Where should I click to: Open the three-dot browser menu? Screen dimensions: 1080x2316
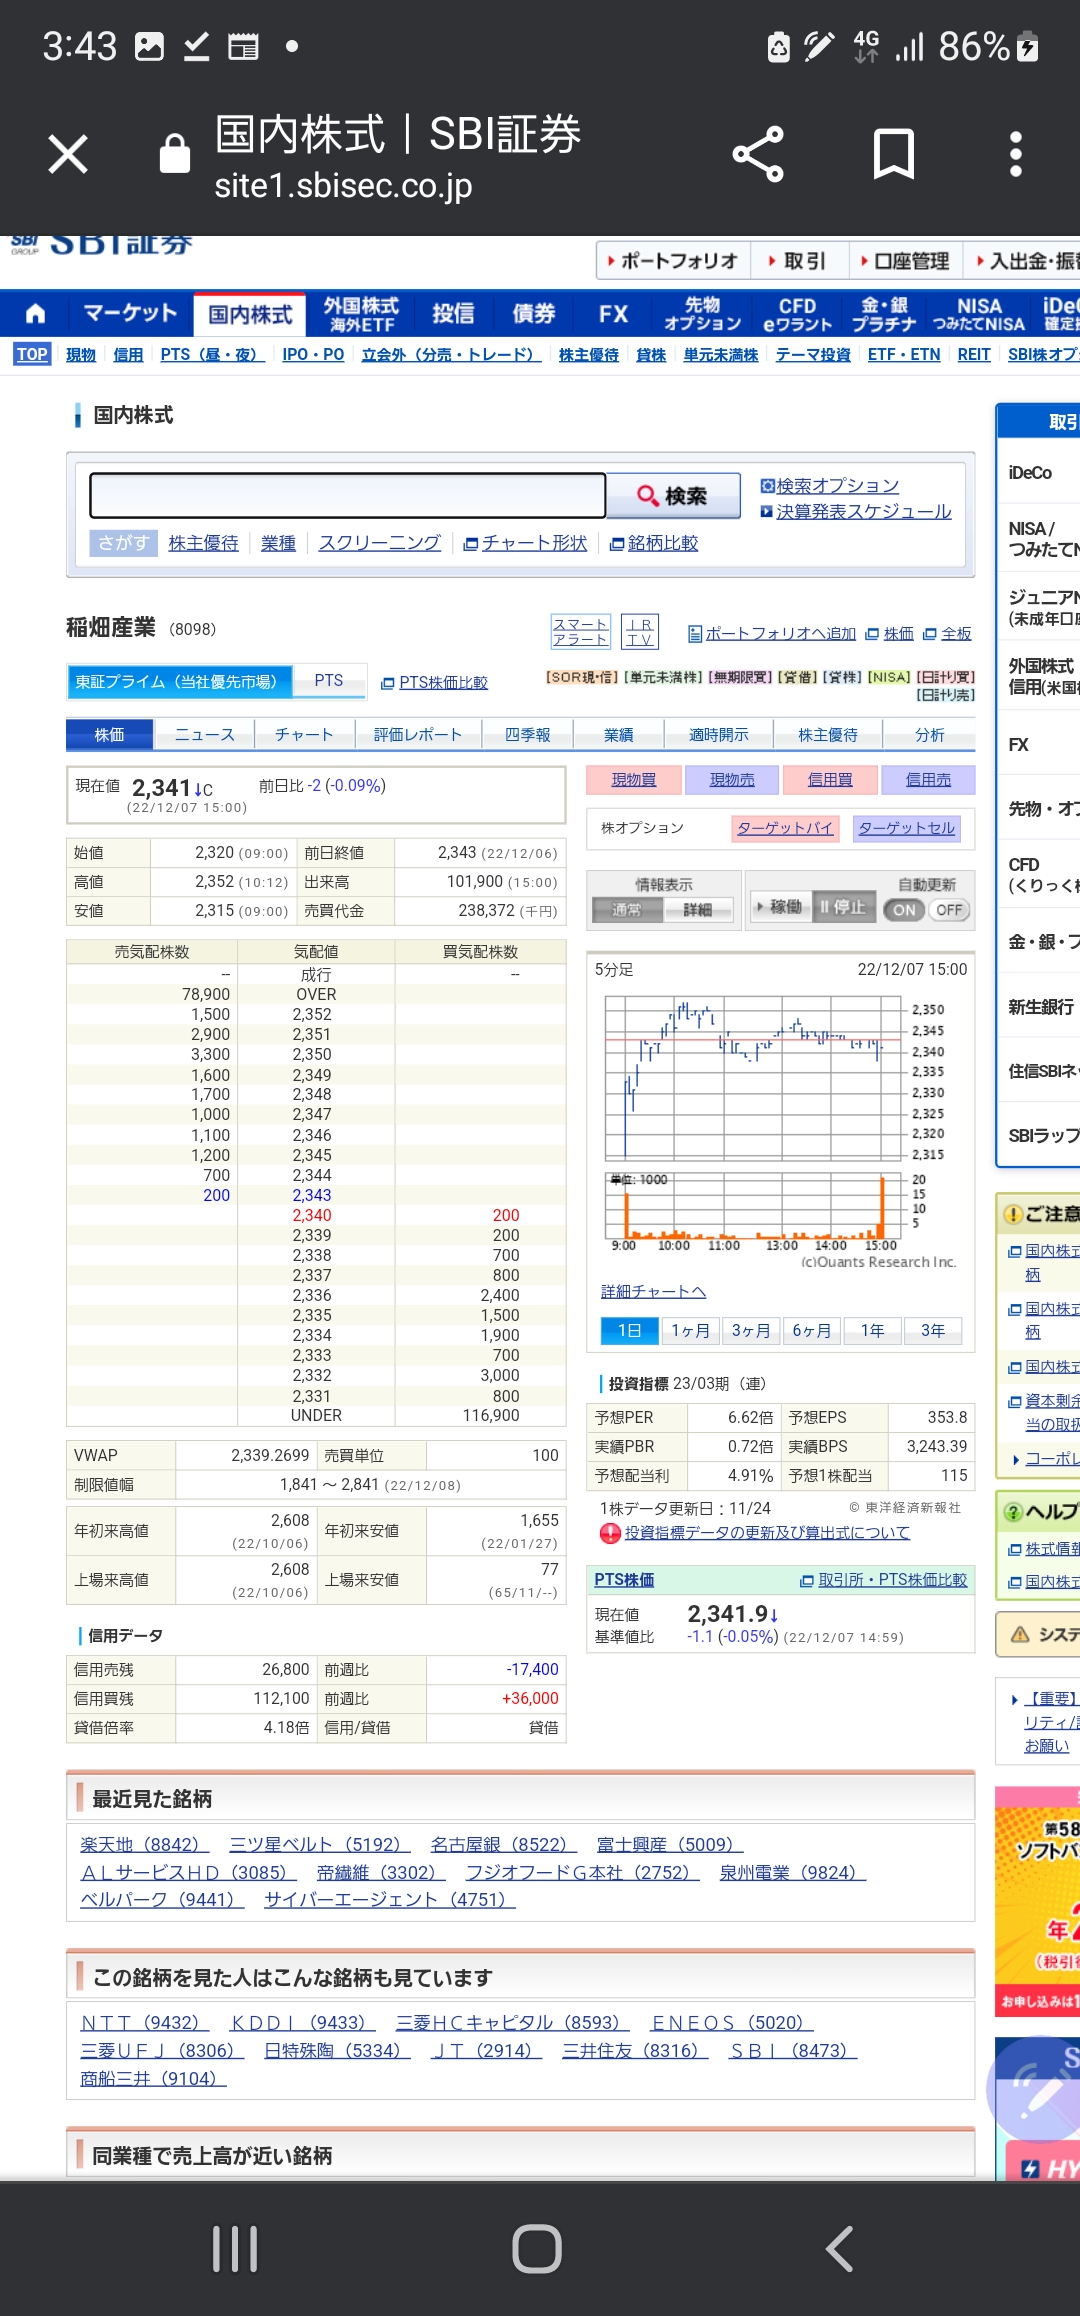point(1015,154)
